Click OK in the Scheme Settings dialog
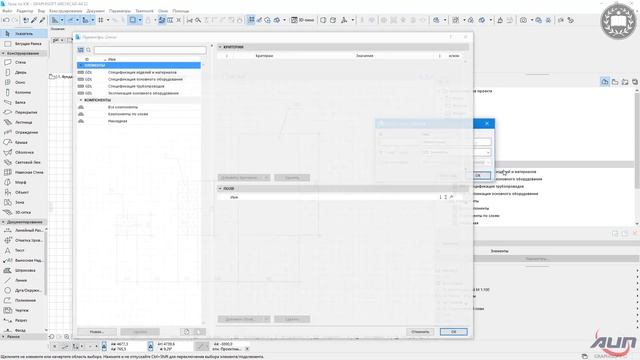 [453, 332]
